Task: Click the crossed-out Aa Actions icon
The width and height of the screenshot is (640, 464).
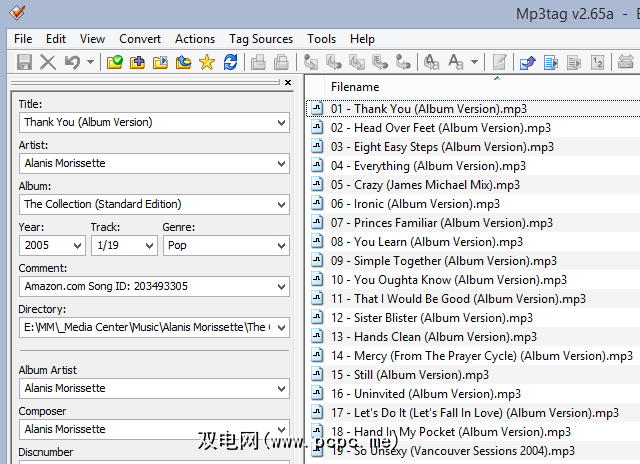Action: (x=431, y=62)
